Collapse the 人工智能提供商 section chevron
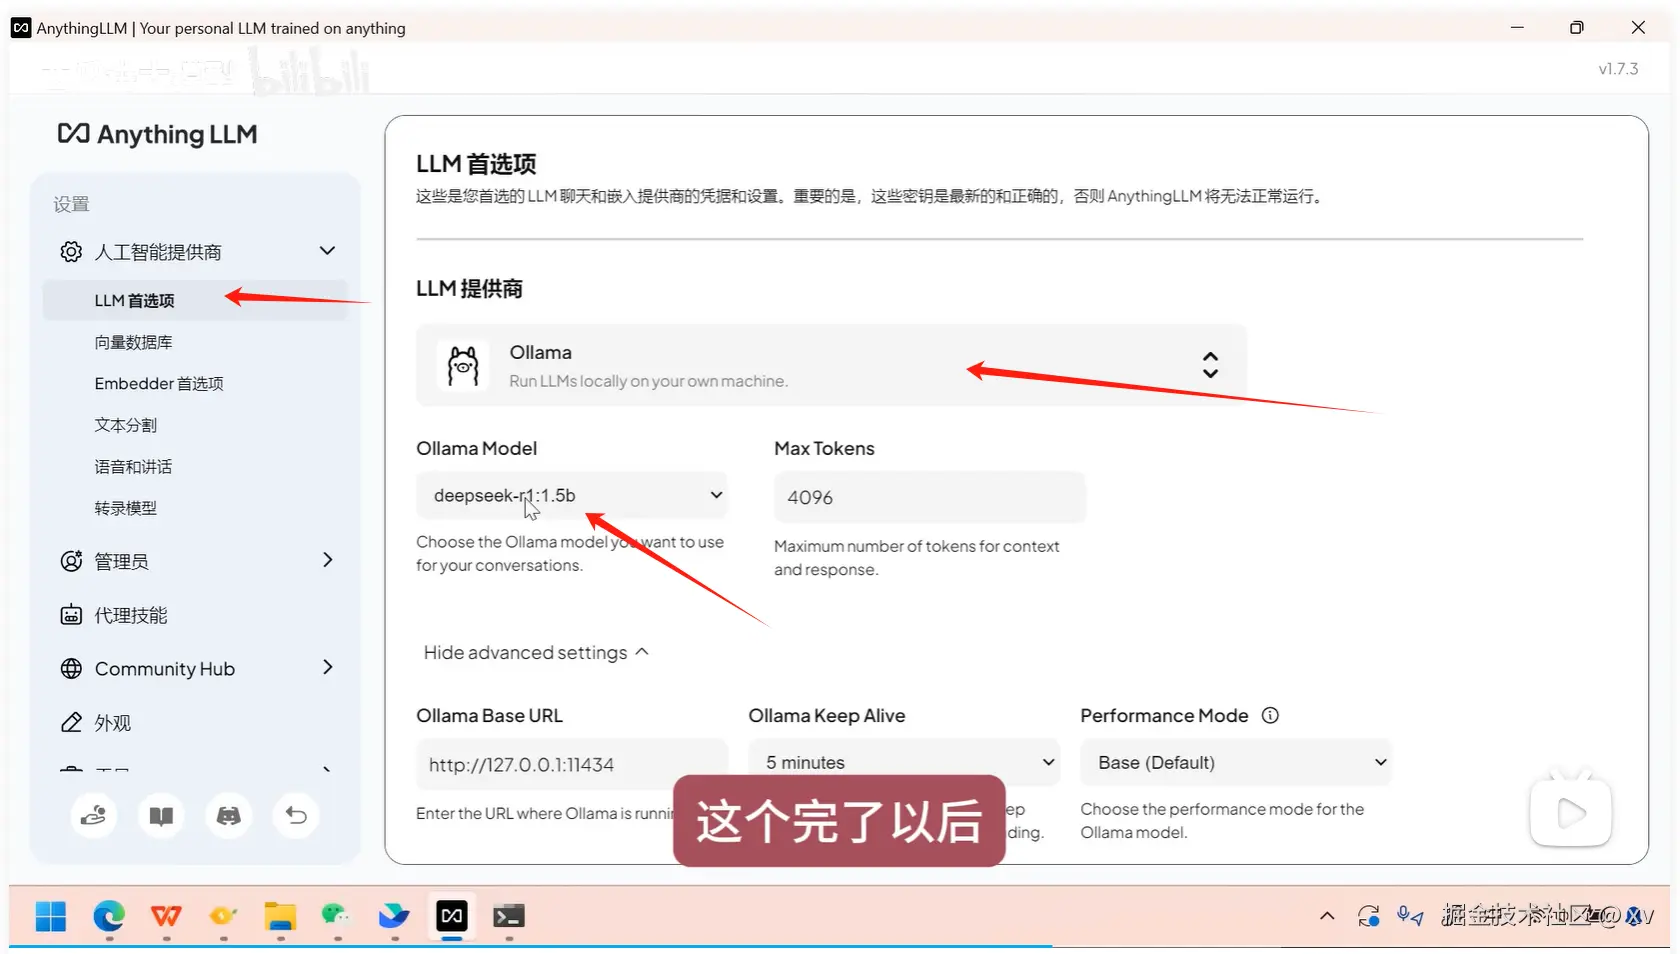 (327, 251)
